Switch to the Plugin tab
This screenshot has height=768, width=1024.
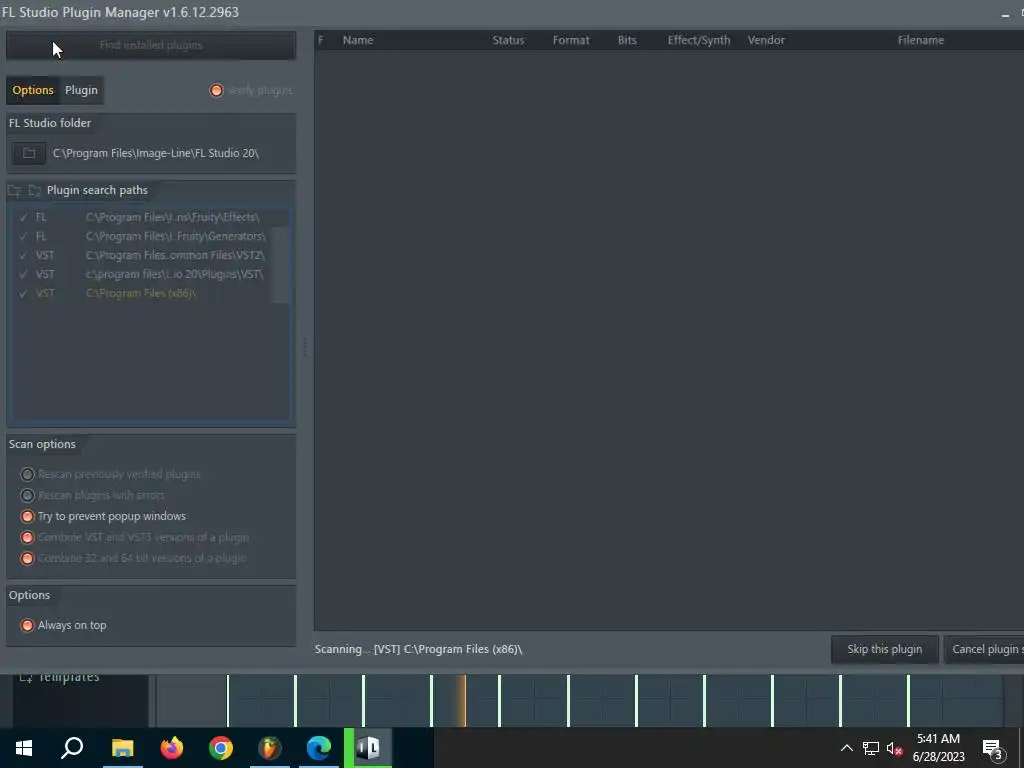[x=81, y=90]
